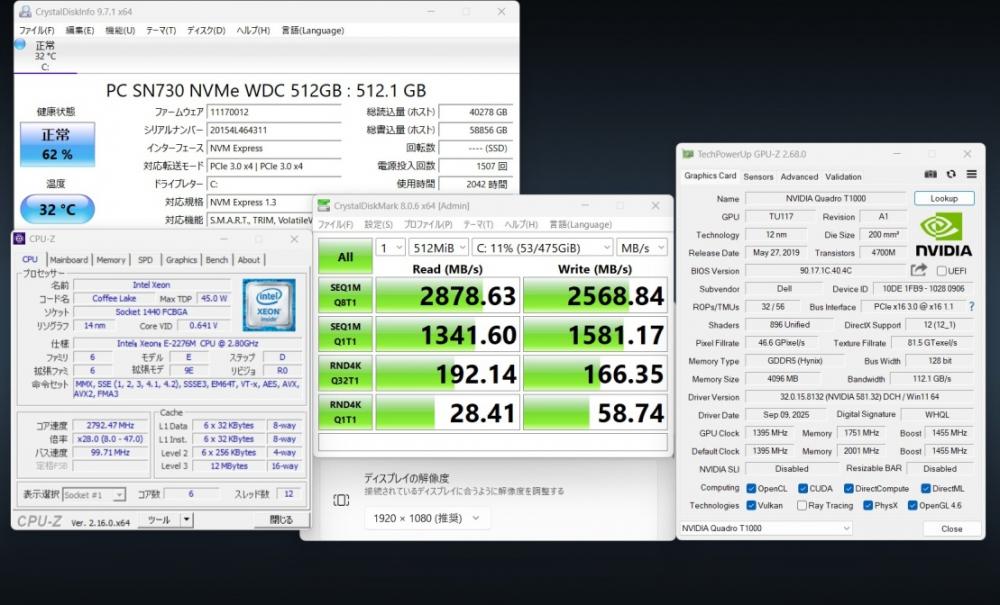Switch to the Sensors tab in GPU-Z

click(x=758, y=176)
